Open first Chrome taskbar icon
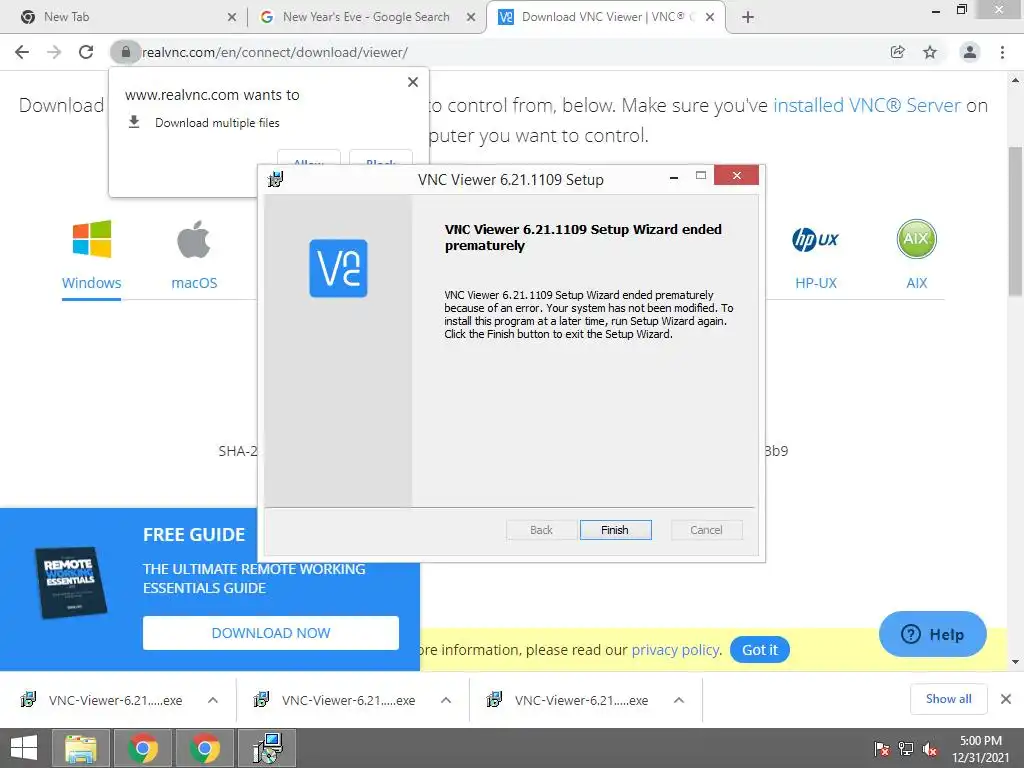 tap(142, 748)
